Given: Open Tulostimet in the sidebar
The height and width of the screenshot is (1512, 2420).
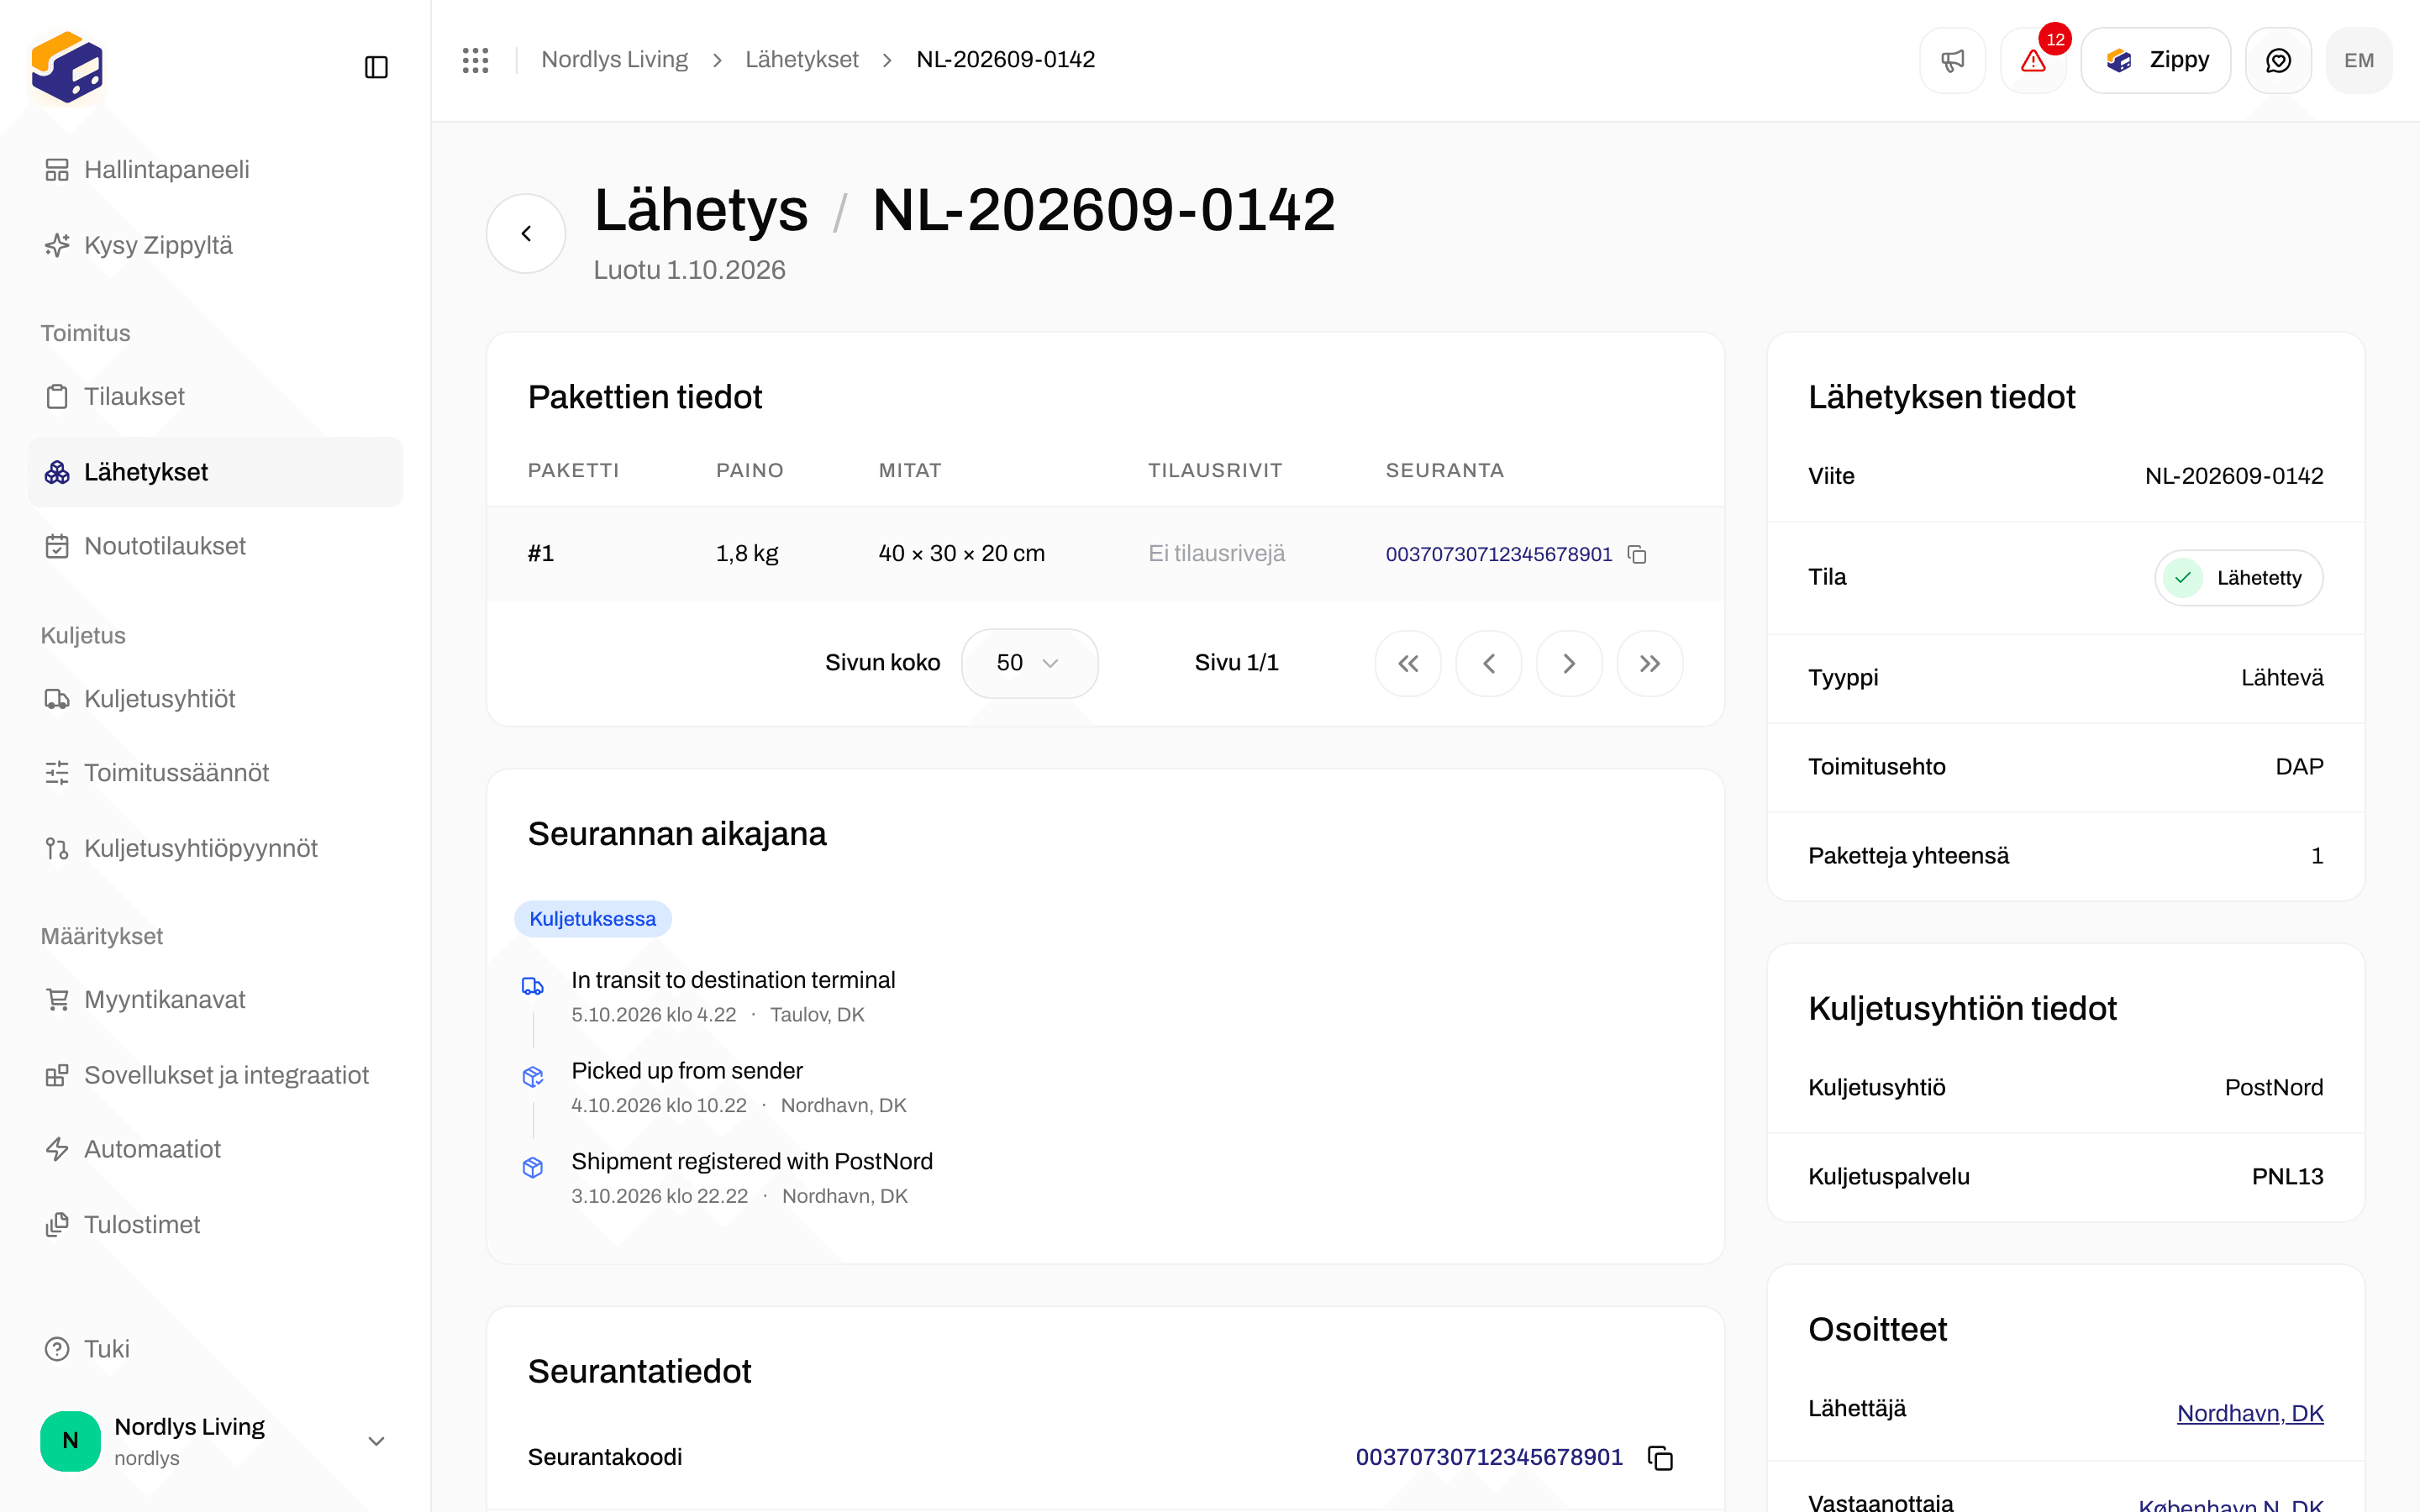Looking at the screenshot, I should [215, 1225].
